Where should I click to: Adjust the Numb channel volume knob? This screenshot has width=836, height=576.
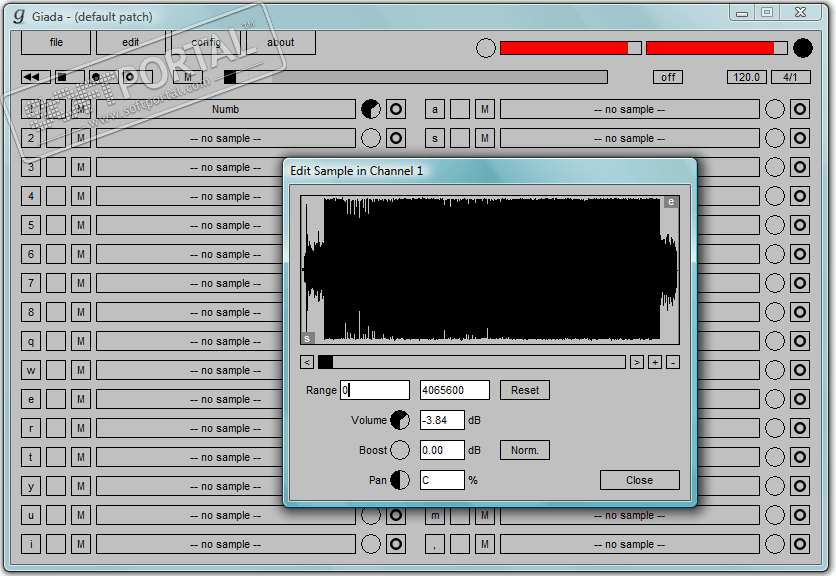click(x=371, y=109)
